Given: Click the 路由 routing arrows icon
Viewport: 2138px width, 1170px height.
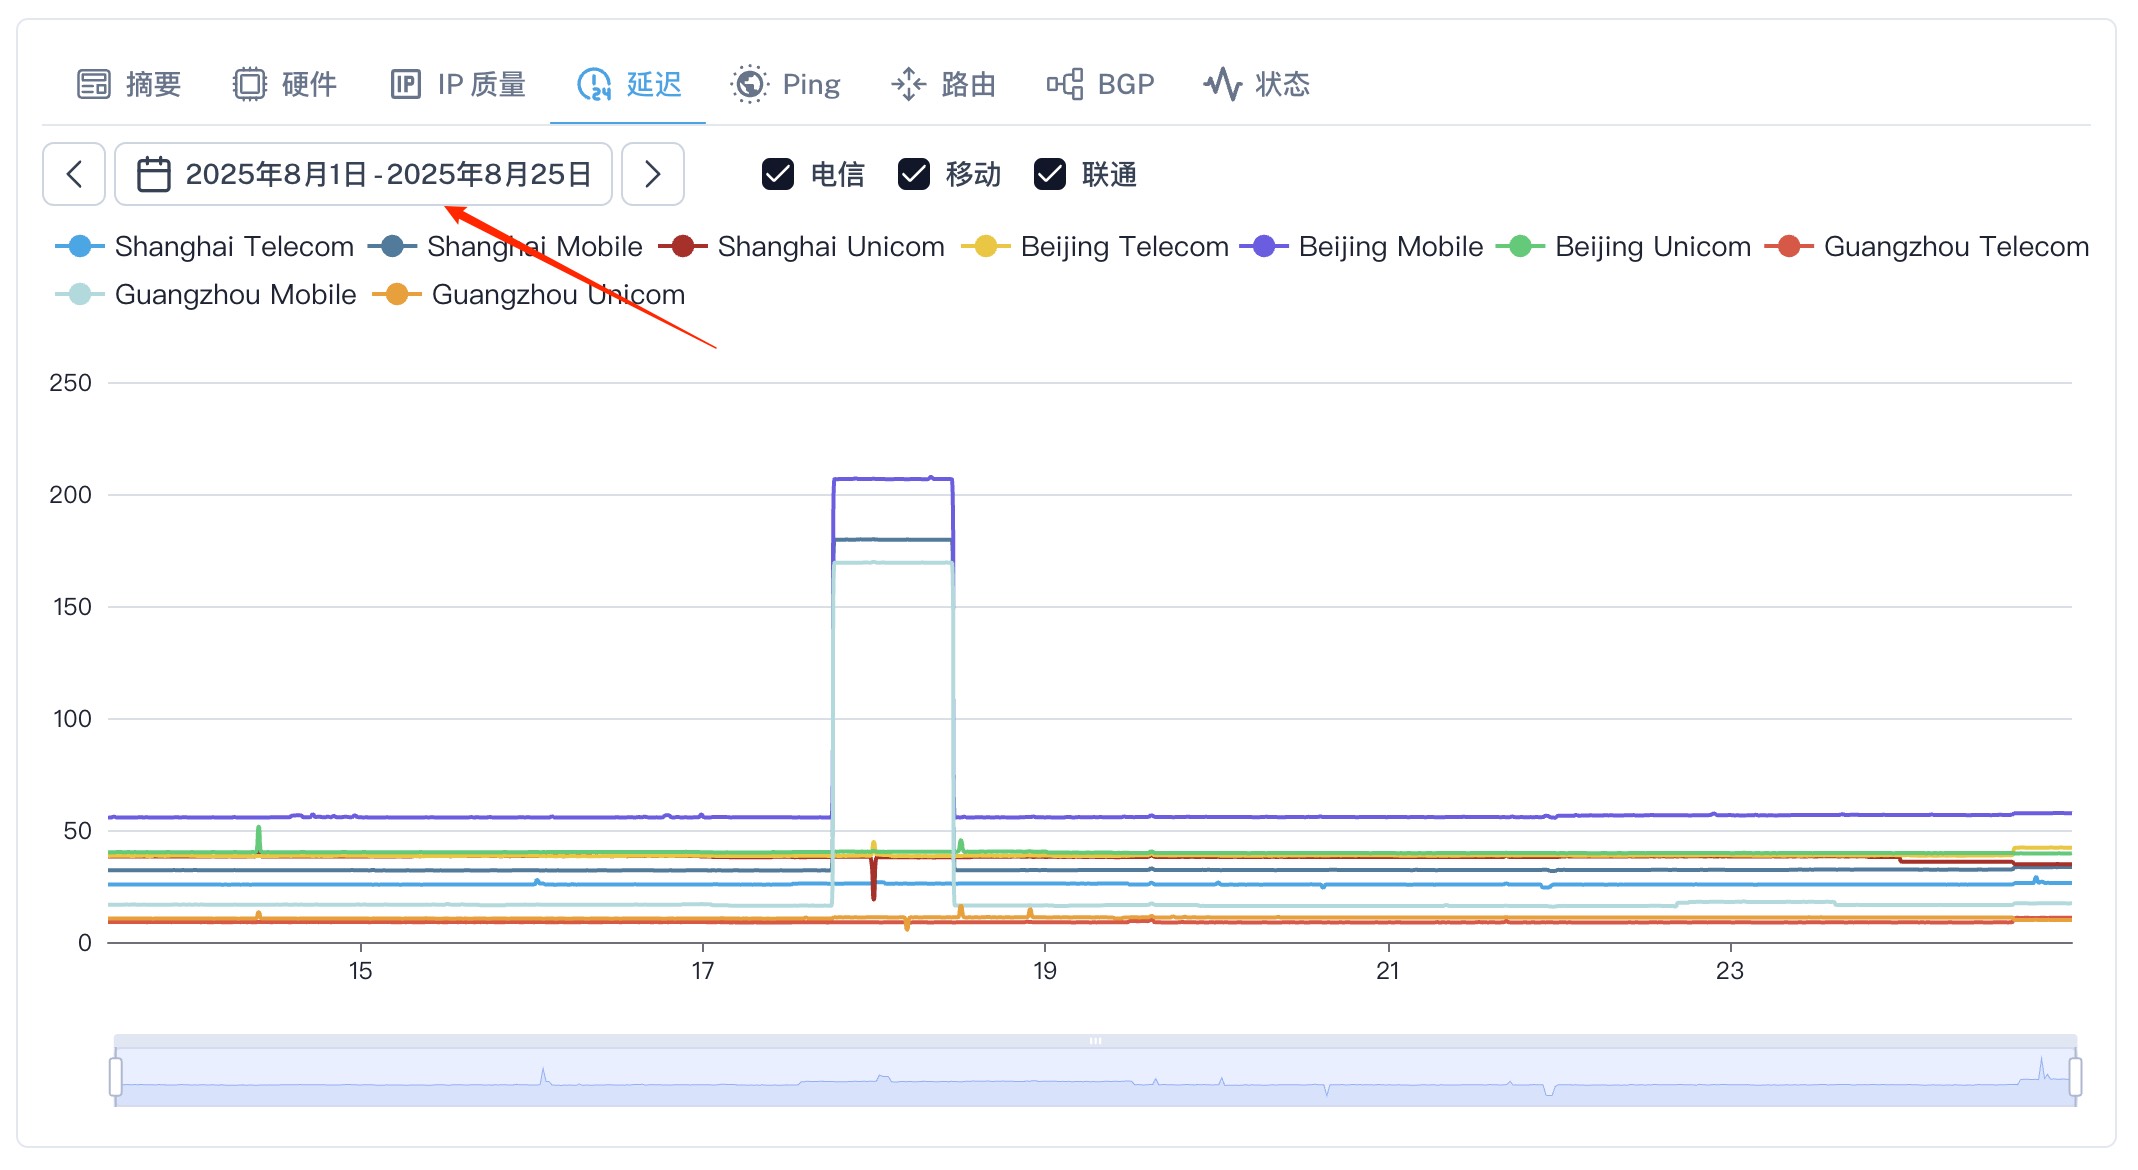Looking at the screenshot, I should click(x=908, y=84).
